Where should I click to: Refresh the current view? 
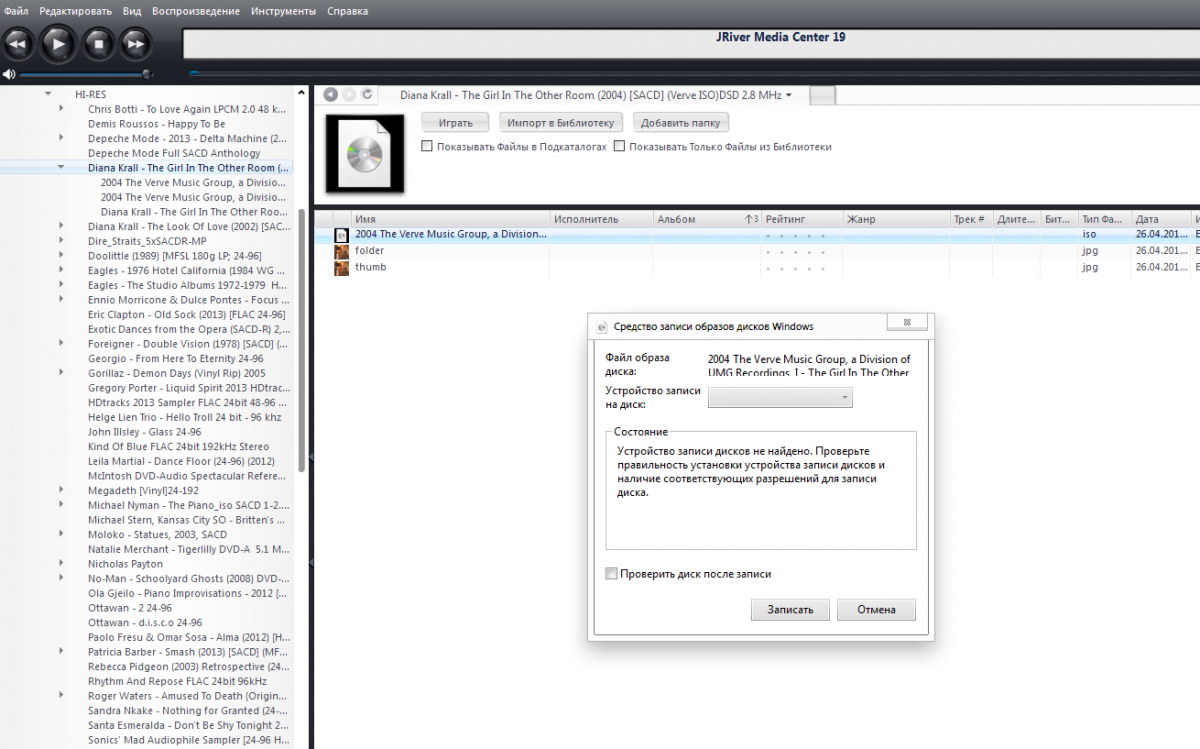click(x=368, y=95)
